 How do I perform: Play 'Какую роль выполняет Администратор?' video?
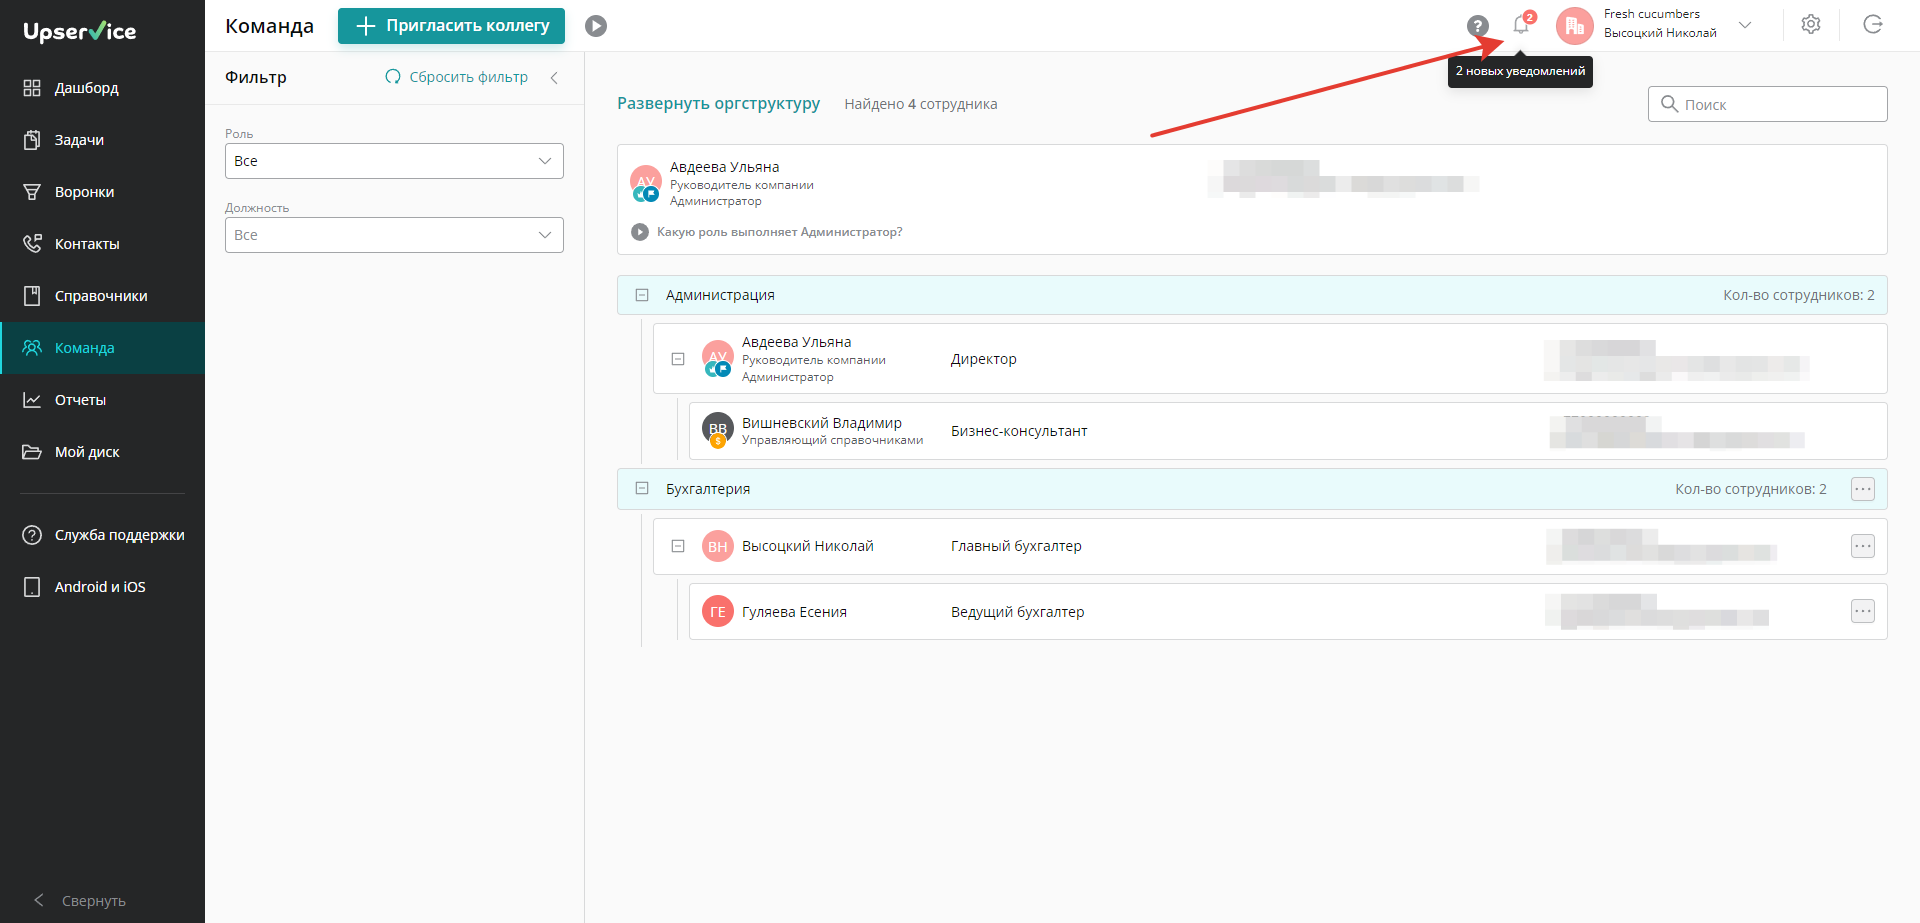(x=640, y=232)
